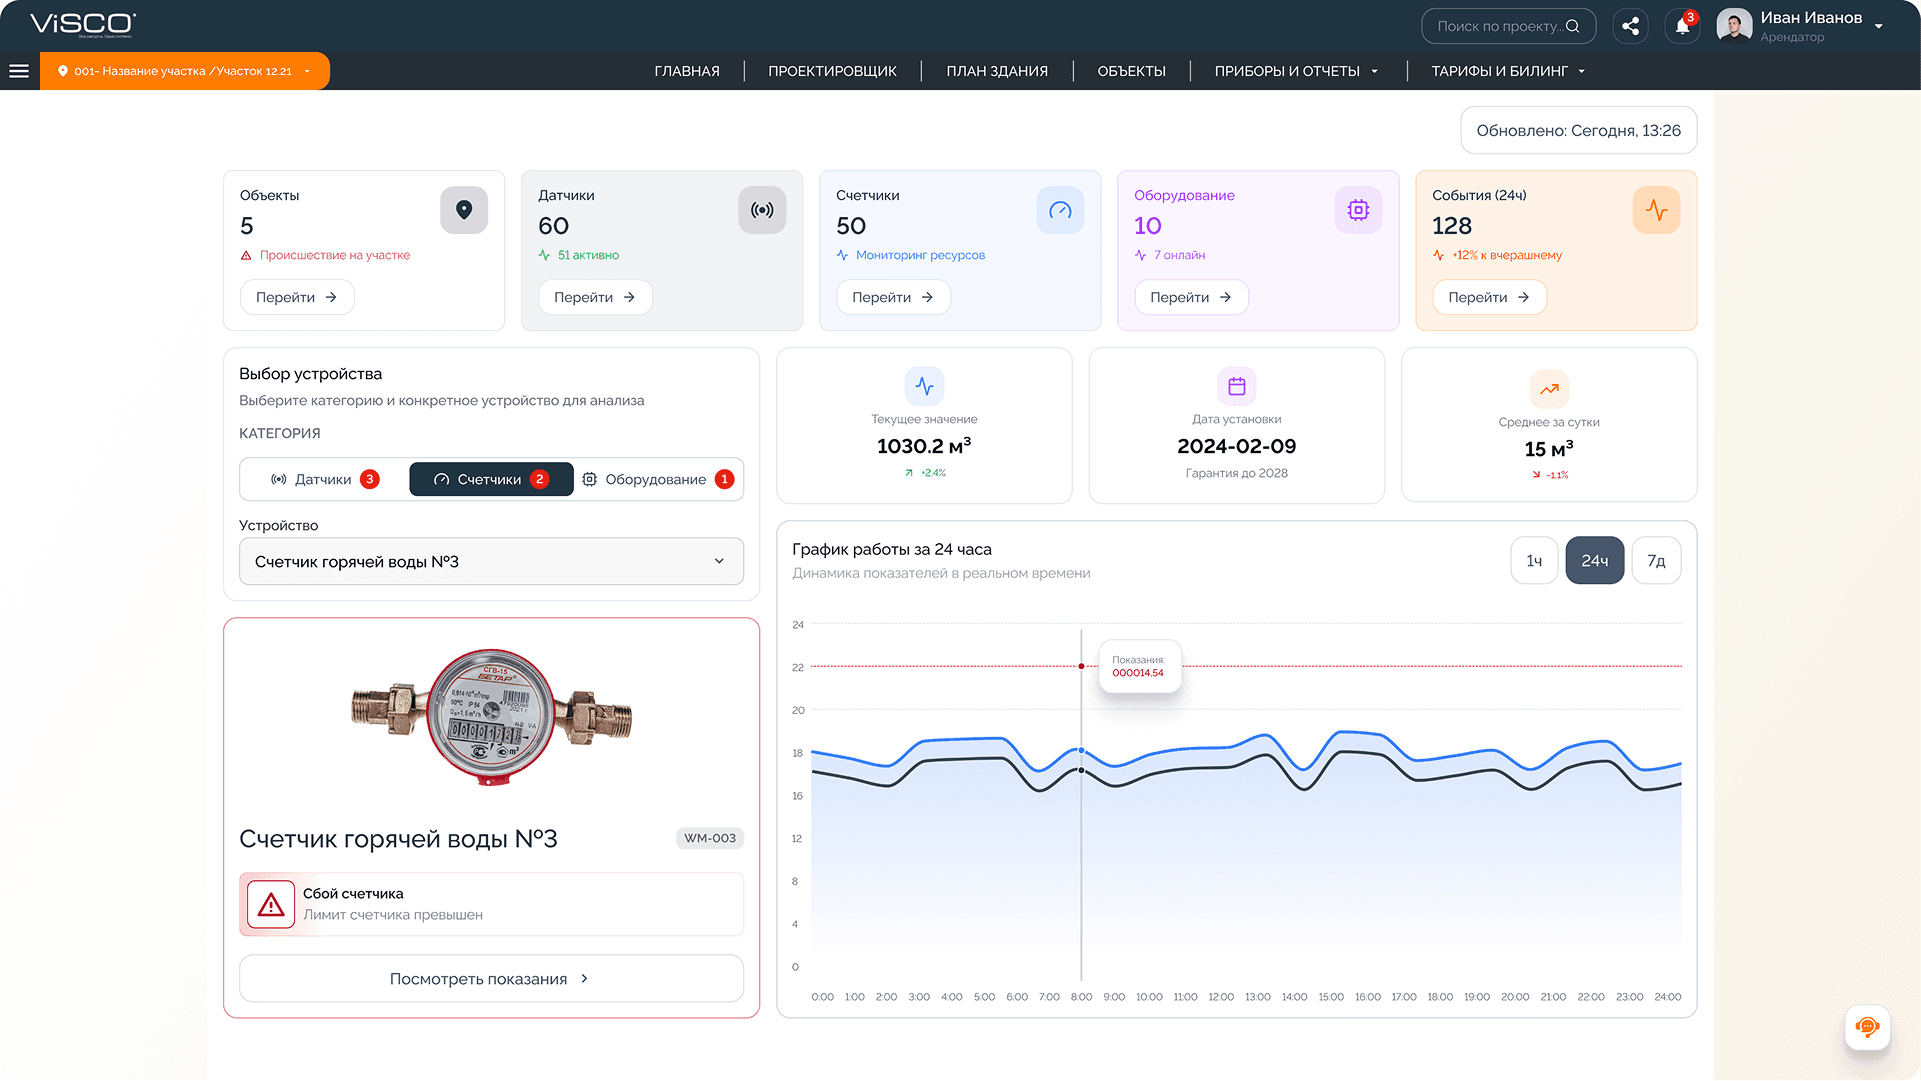Open the План здания menu item

point(996,71)
